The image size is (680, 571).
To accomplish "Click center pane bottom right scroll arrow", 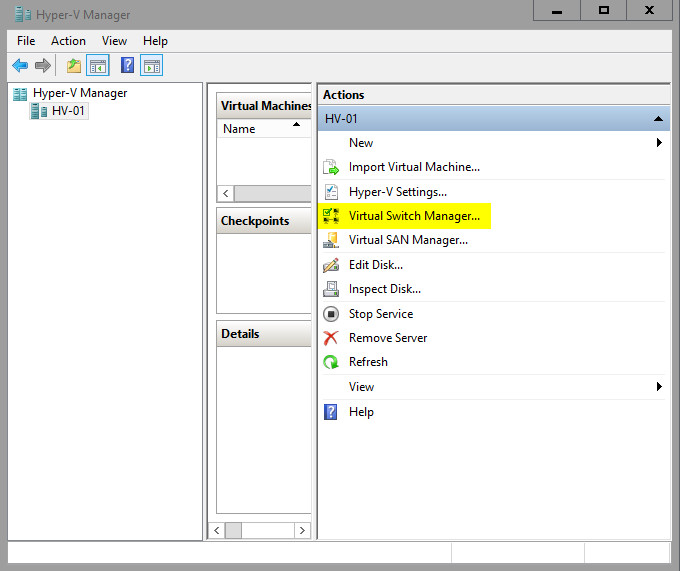I will tap(302, 530).
